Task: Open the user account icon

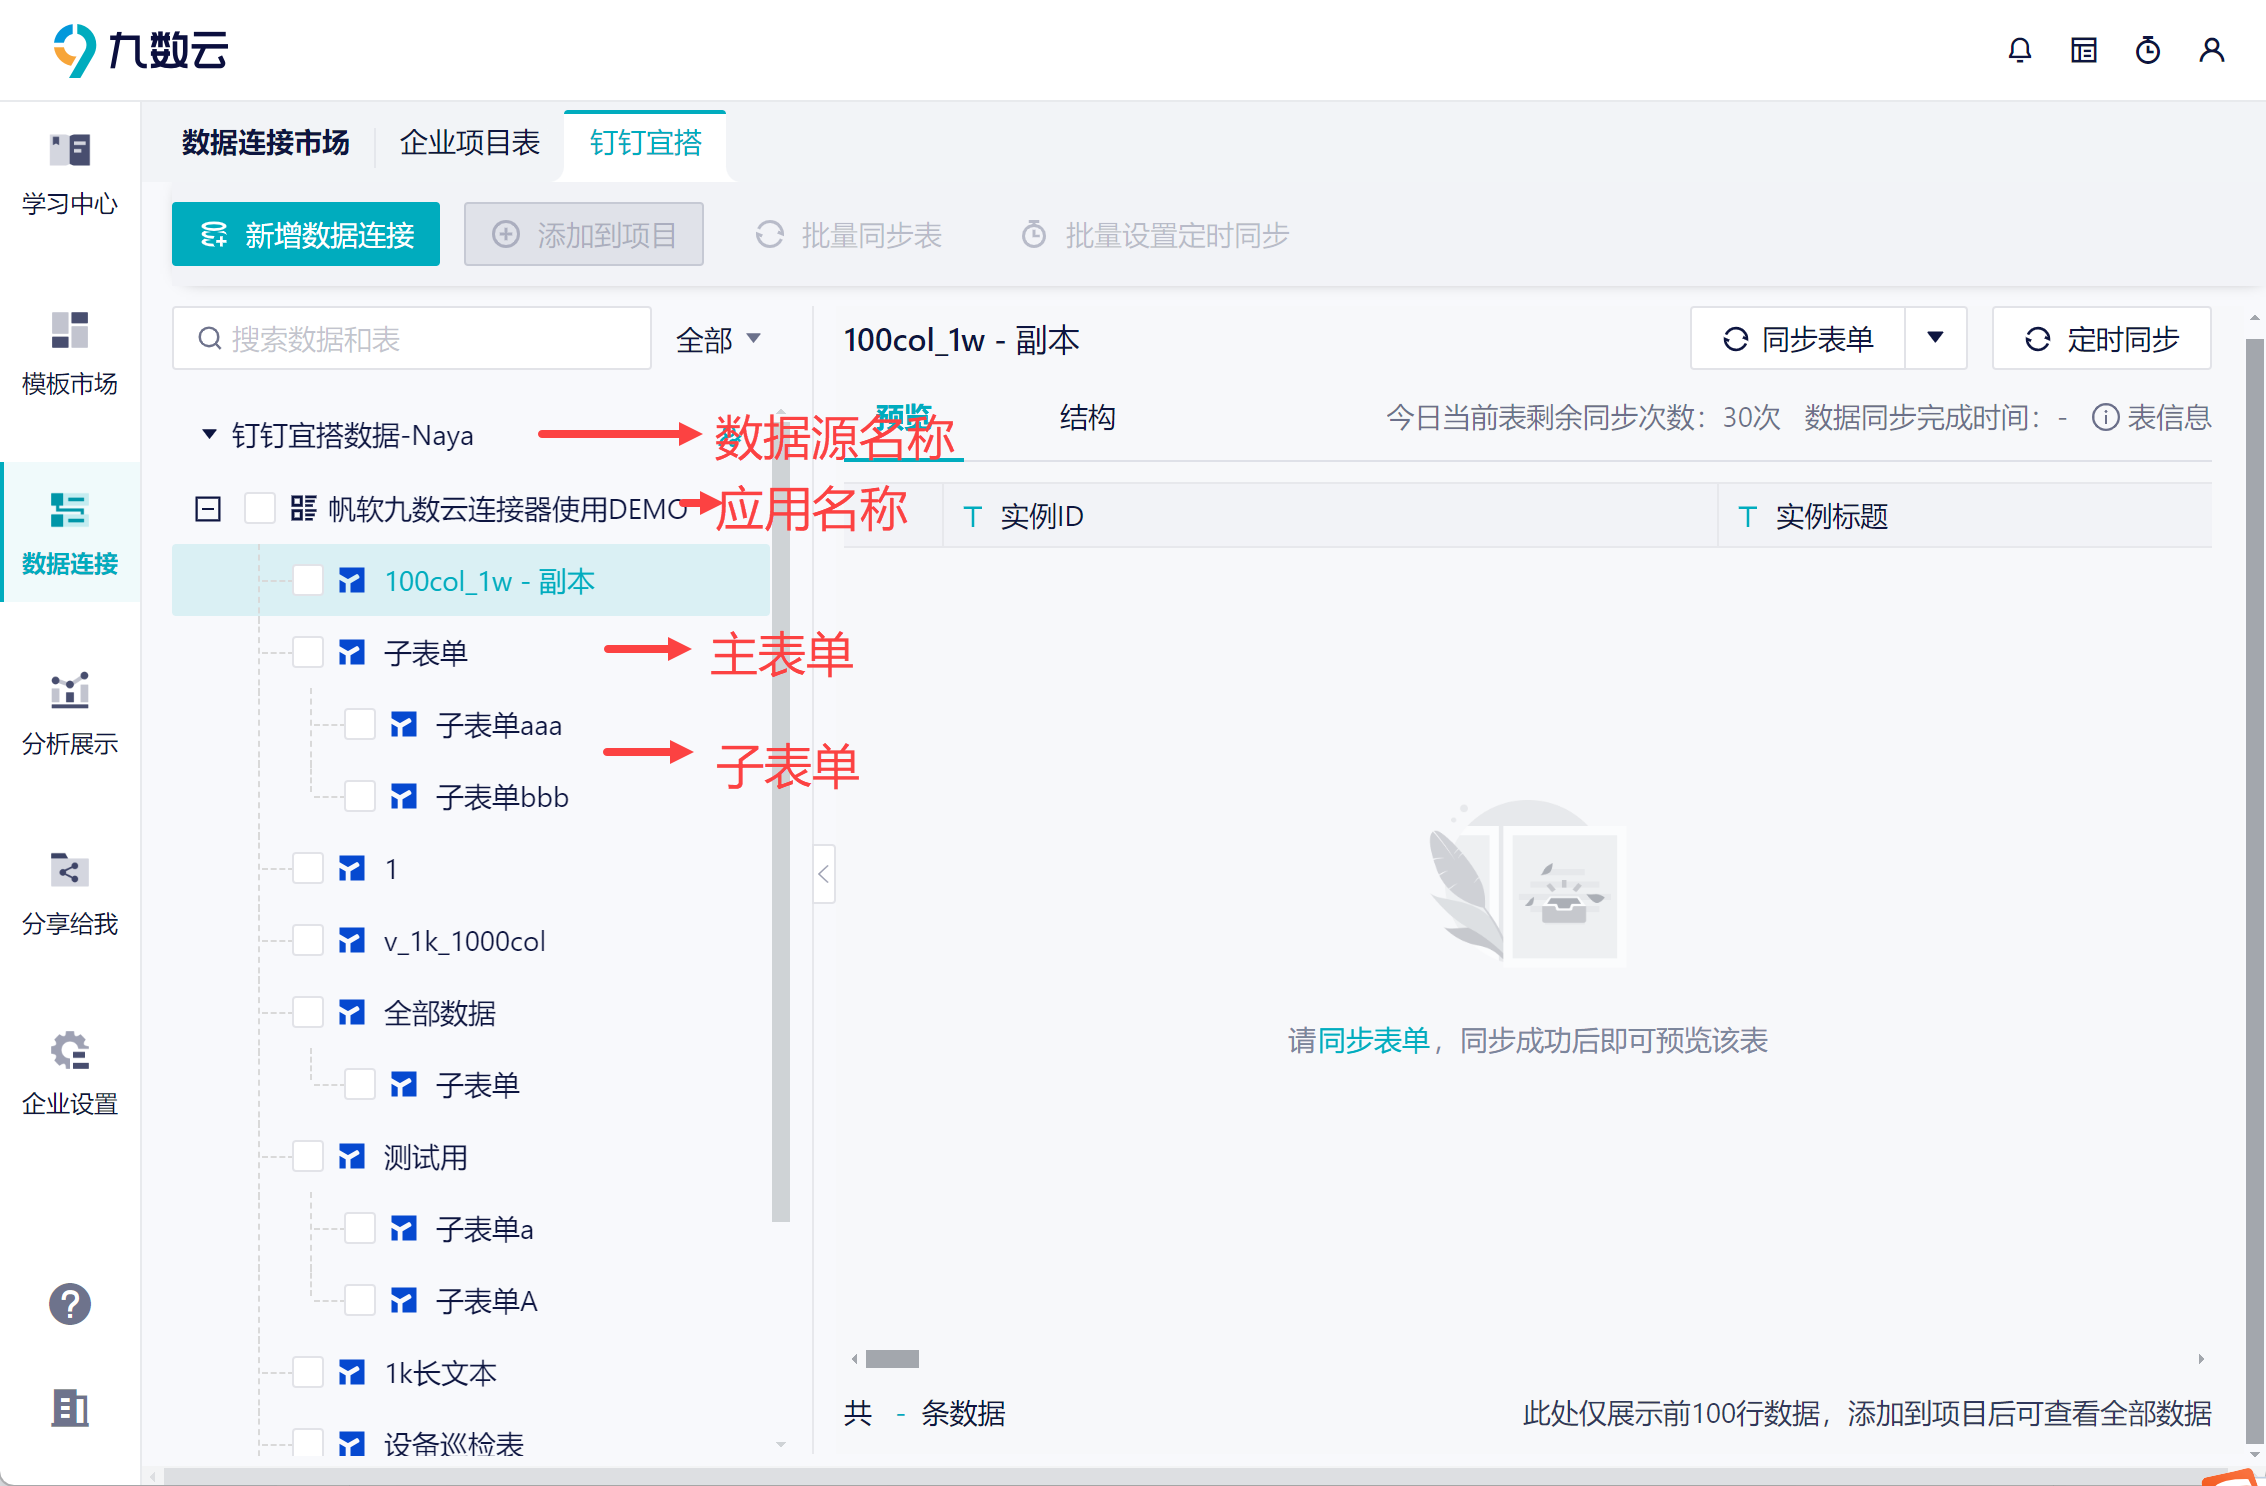Action: tap(2211, 50)
